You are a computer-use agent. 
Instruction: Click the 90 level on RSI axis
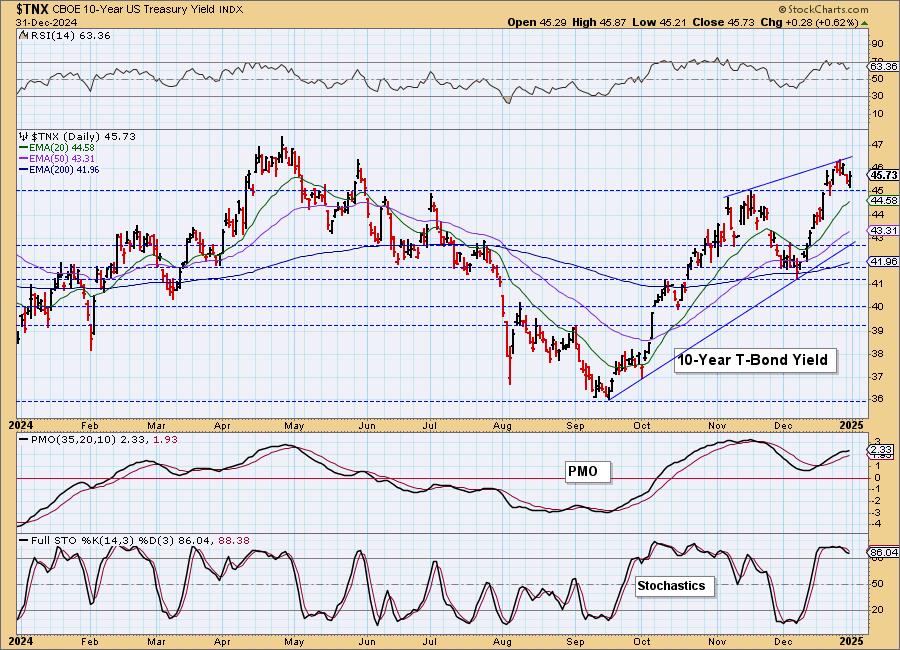[x=878, y=44]
